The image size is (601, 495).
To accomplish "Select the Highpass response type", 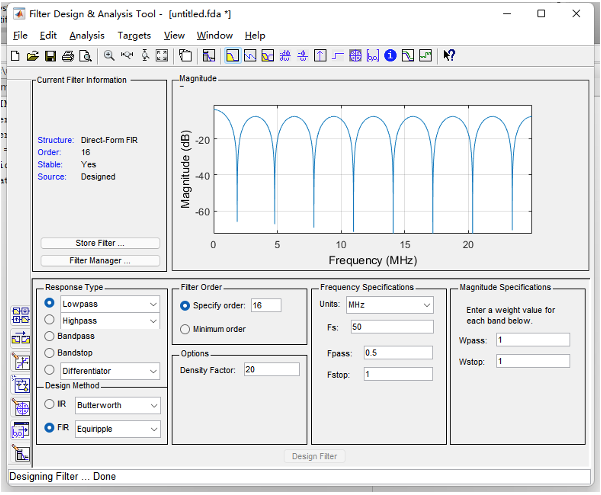I will point(50,320).
